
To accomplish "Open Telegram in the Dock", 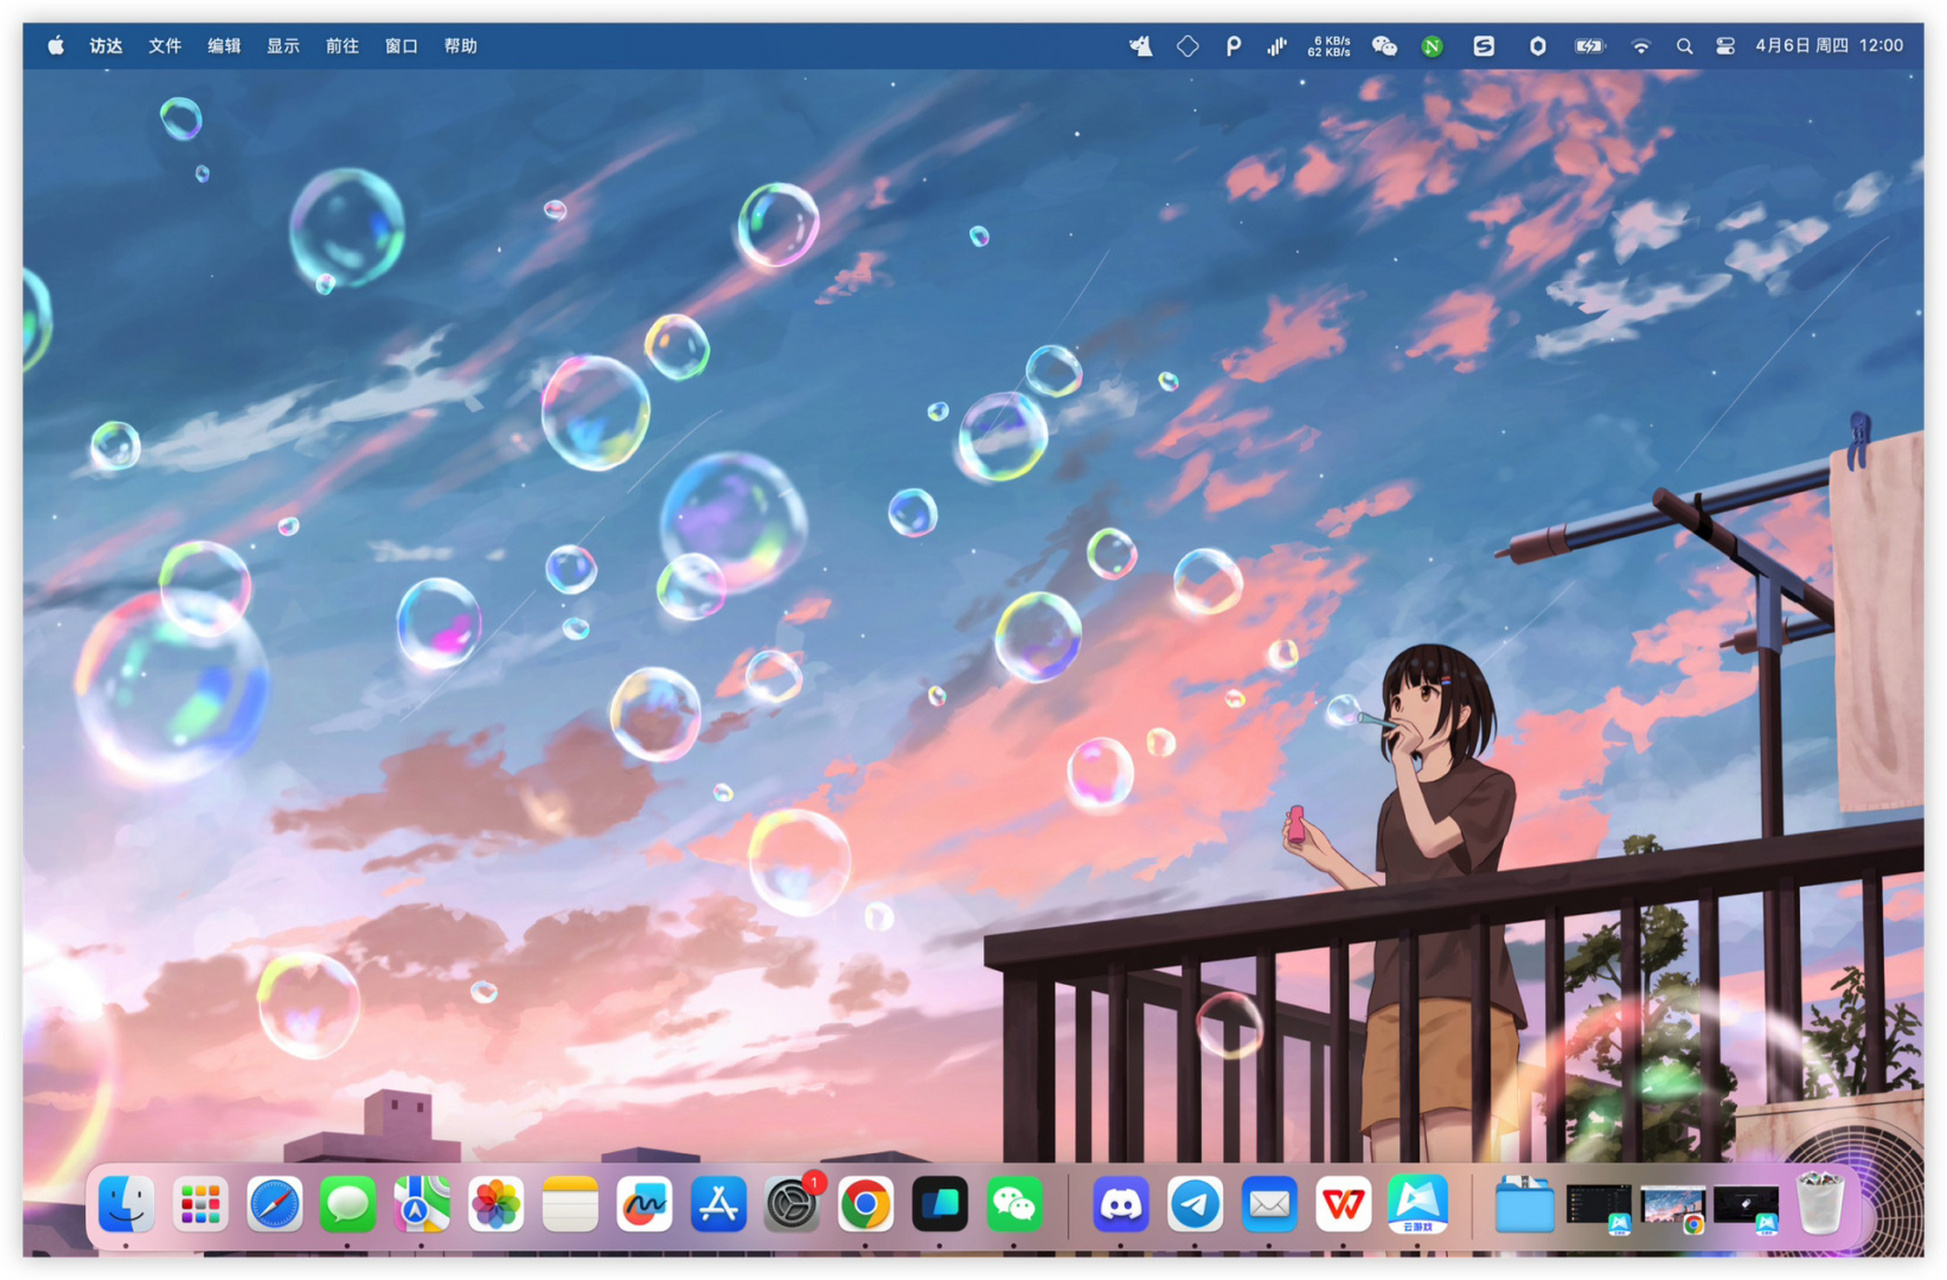I will (1194, 1204).
